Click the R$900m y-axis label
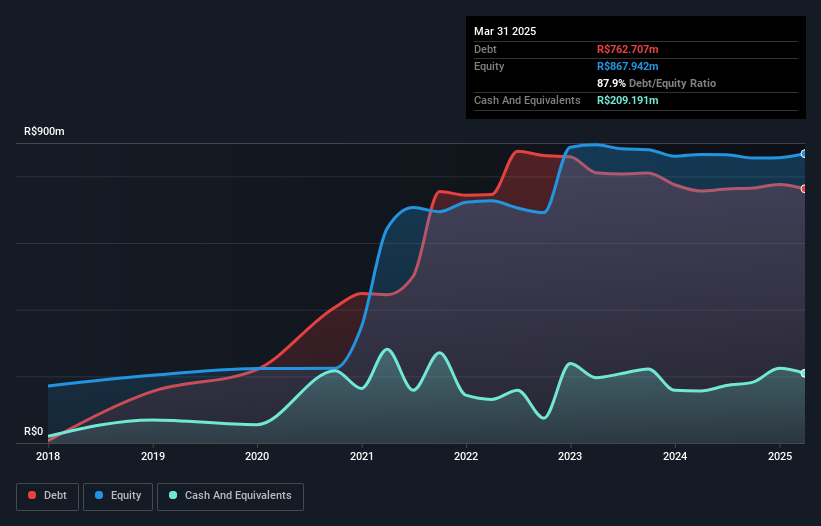Screen dimensions: 821x526 click(44, 131)
